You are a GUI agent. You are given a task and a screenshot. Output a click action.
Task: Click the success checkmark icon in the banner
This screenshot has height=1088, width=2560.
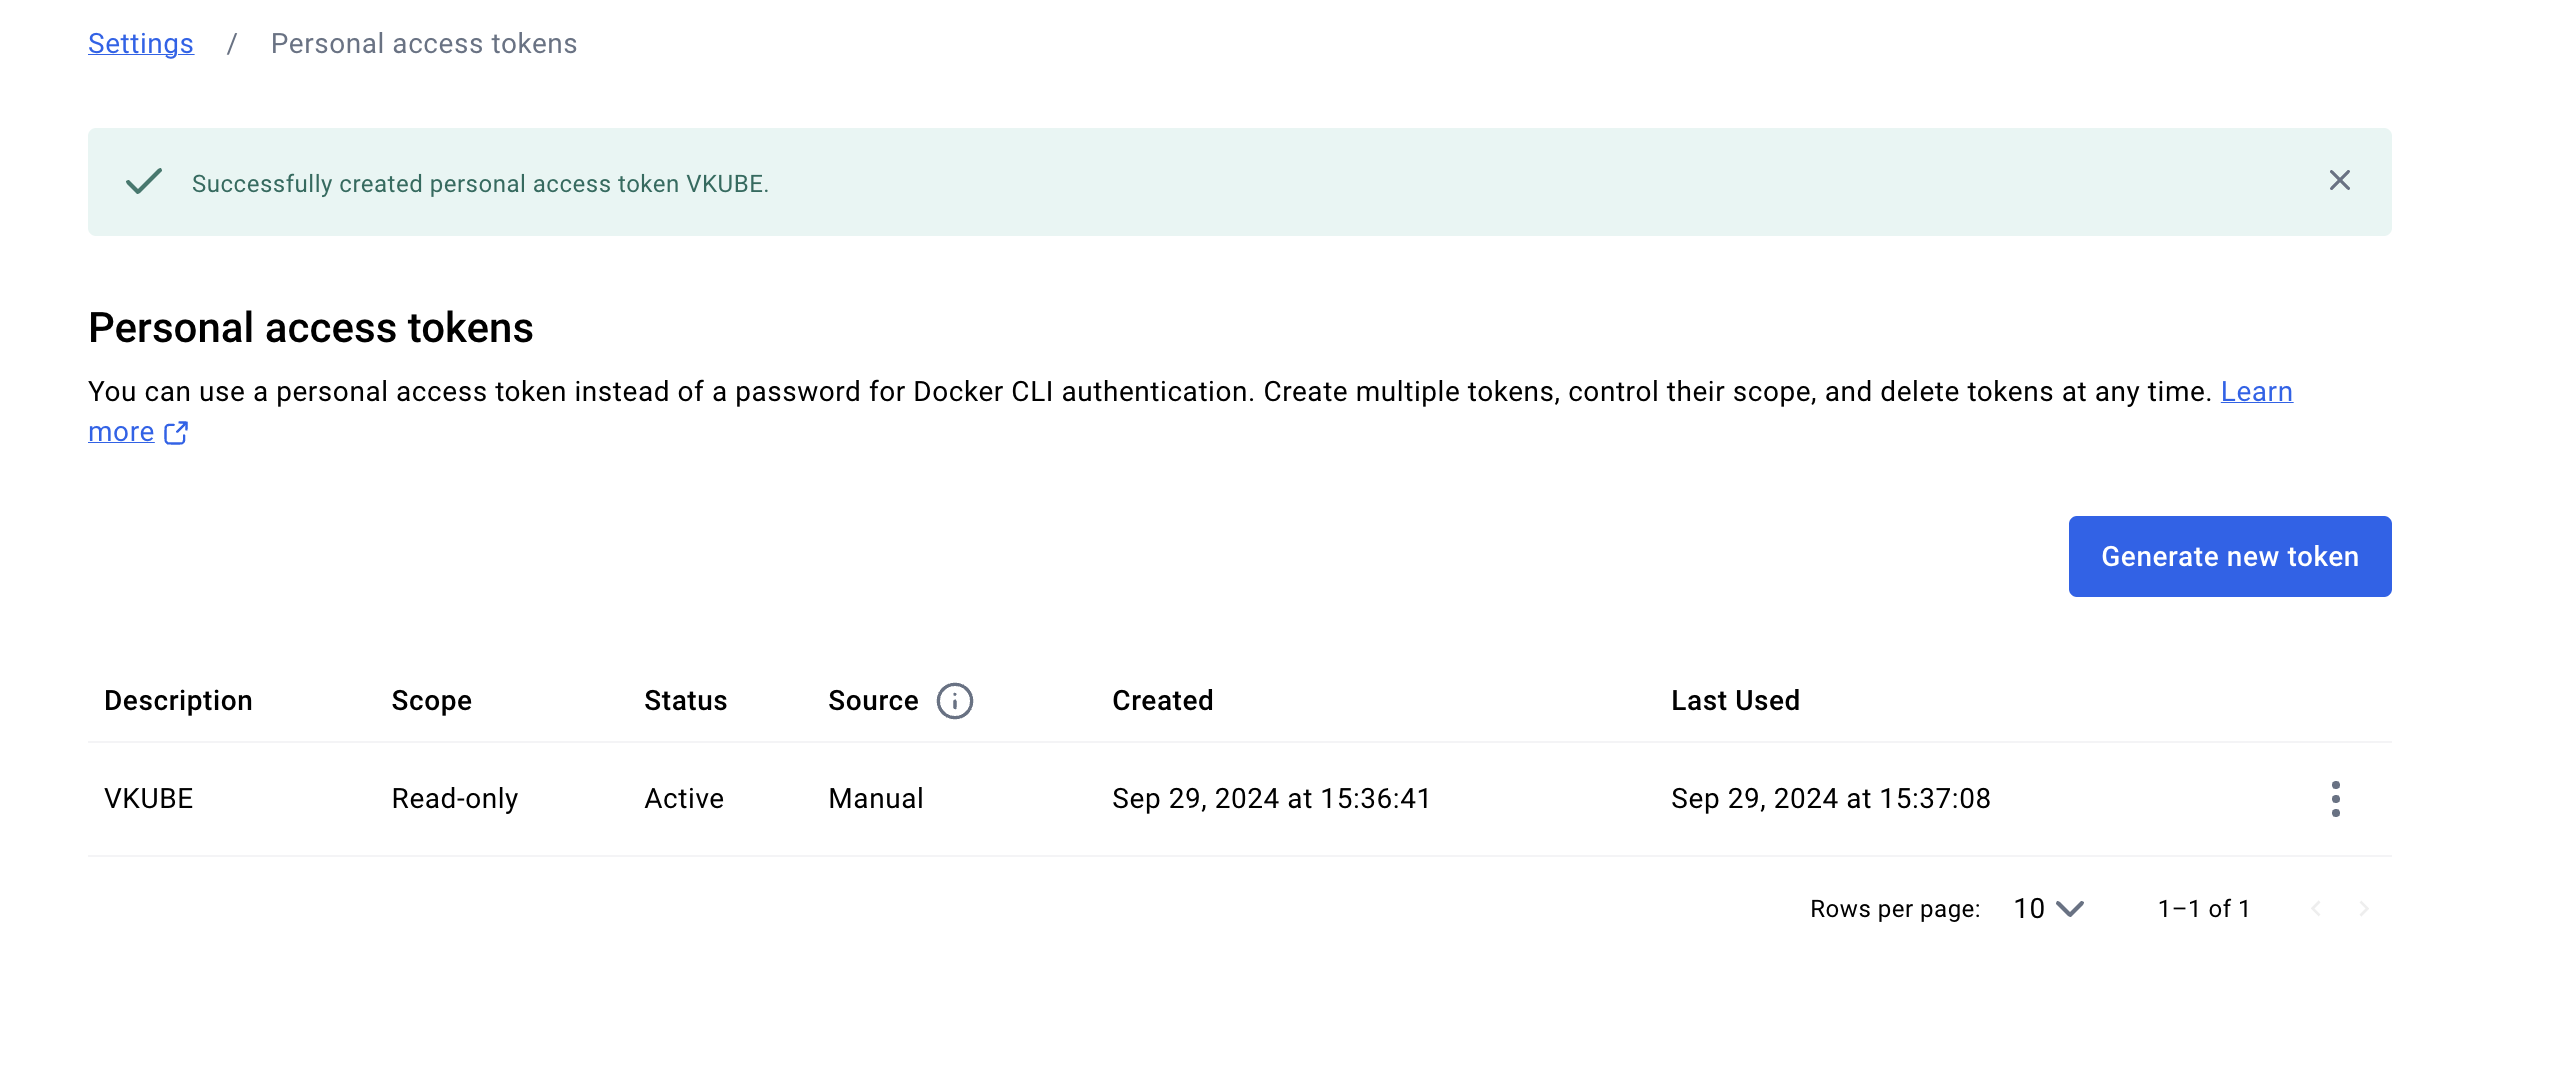tap(144, 181)
